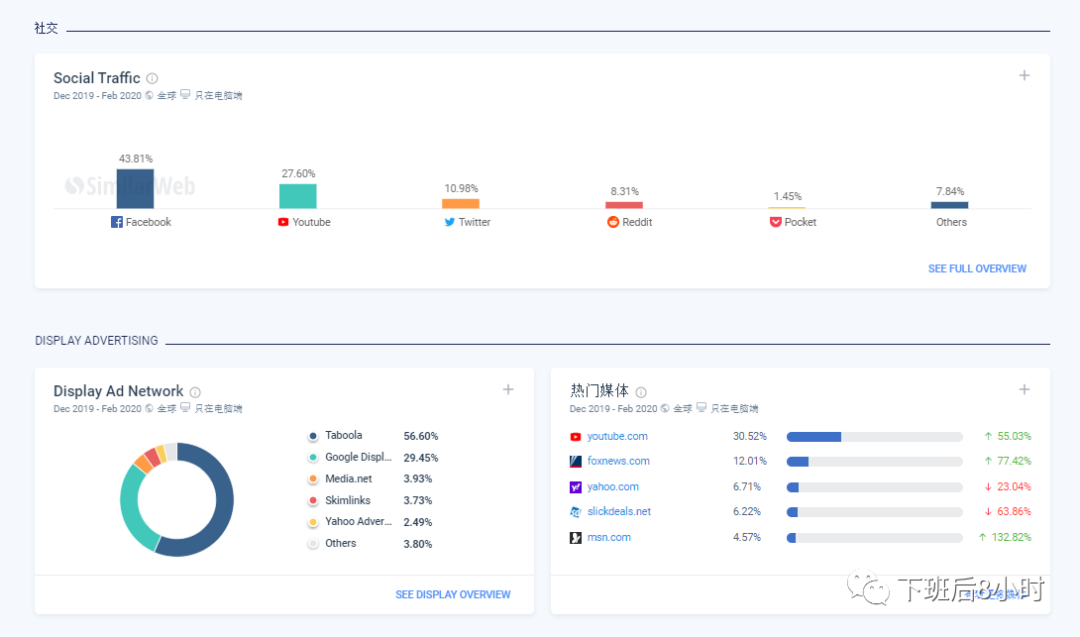1080x637 pixels.
Task: Open SEE DISPLAY OVERVIEW link
Action: point(452,595)
